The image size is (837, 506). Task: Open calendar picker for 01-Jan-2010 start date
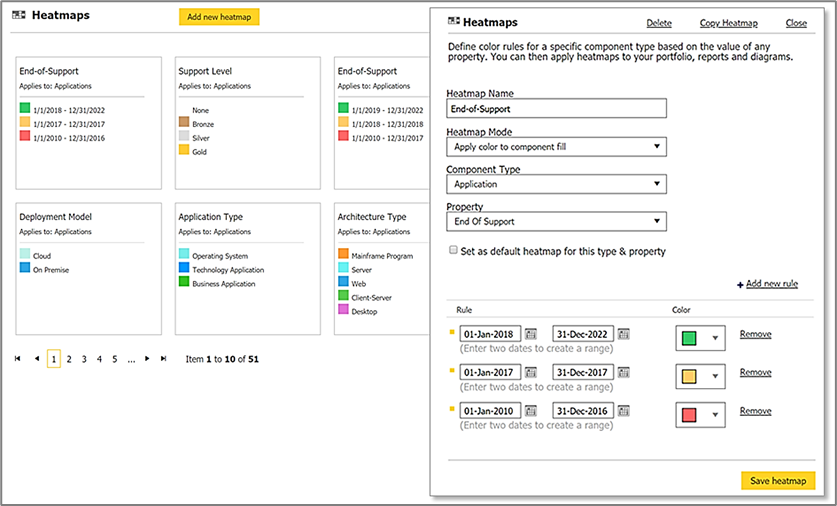point(531,411)
